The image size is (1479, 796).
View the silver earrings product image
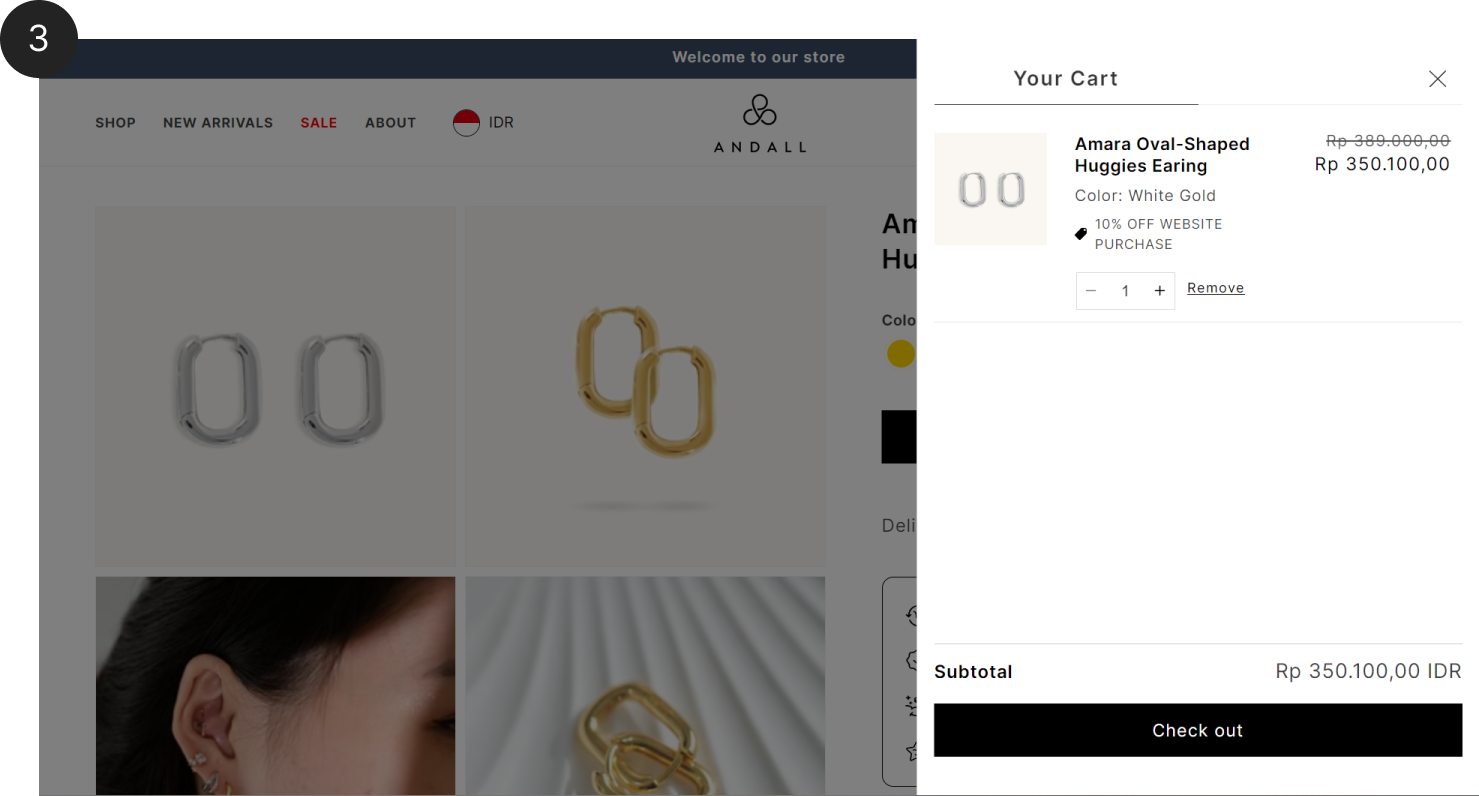click(275, 386)
